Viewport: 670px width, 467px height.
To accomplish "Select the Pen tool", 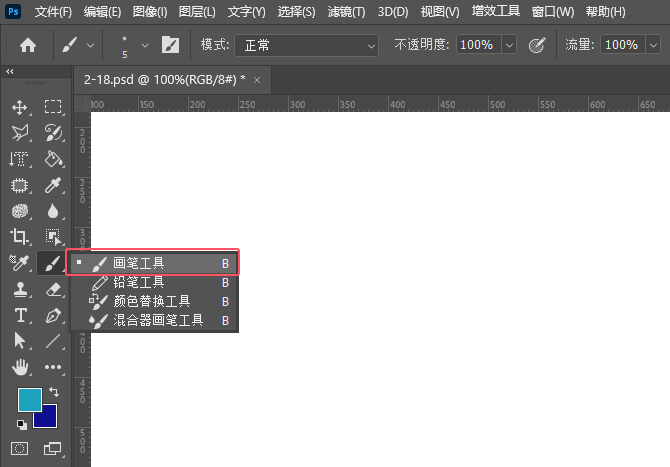I will [53, 316].
